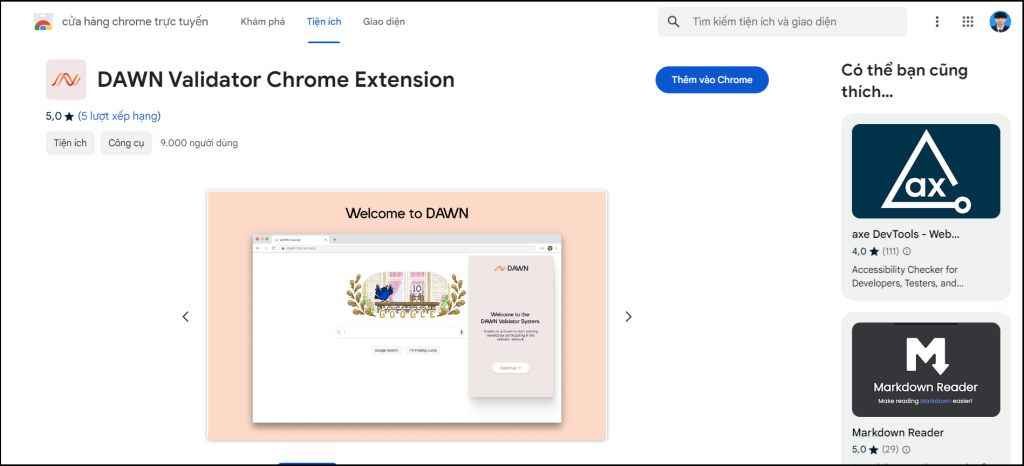Click the DAWN Validator extension icon
This screenshot has height=466, width=1024.
(x=66, y=80)
